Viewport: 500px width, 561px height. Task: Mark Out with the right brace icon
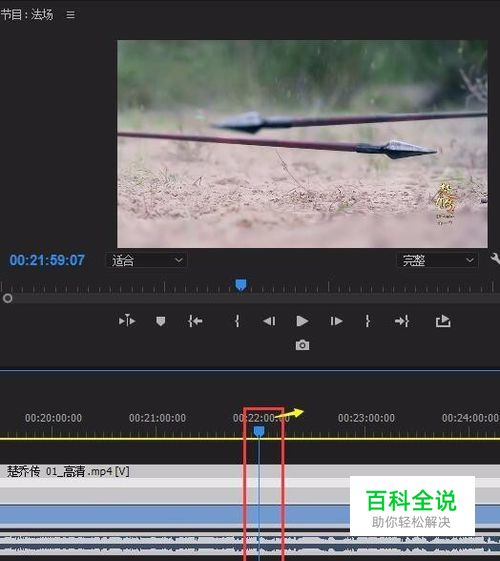point(367,321)
